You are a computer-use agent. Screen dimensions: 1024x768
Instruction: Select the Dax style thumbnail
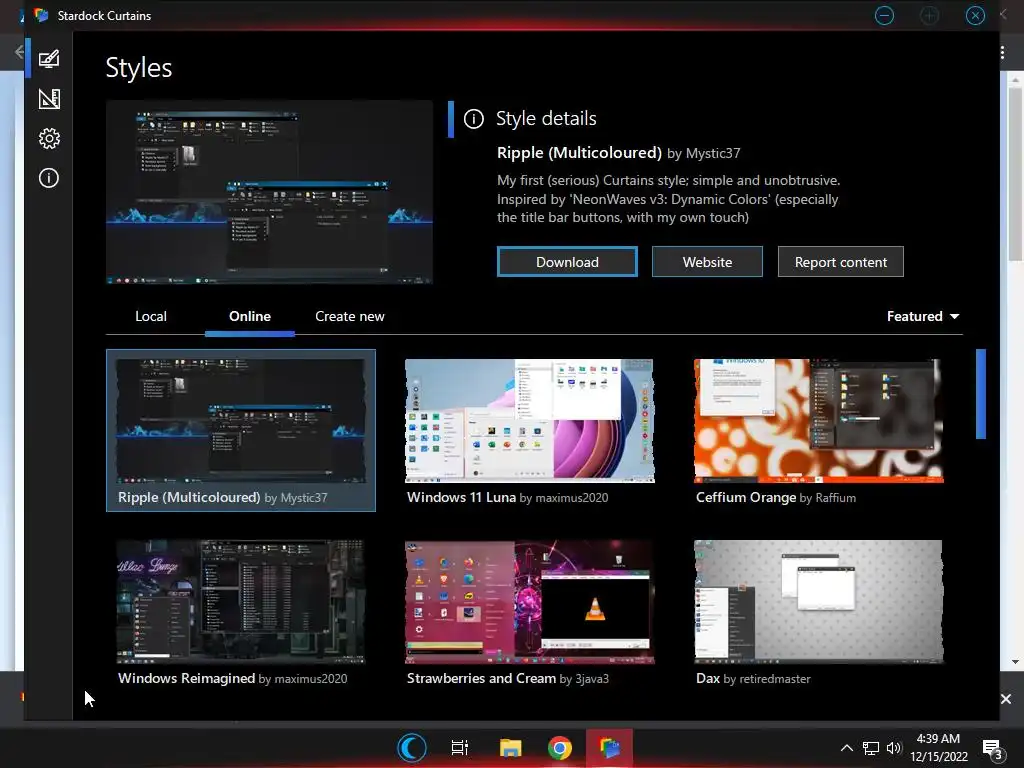[x=818, y=601]
